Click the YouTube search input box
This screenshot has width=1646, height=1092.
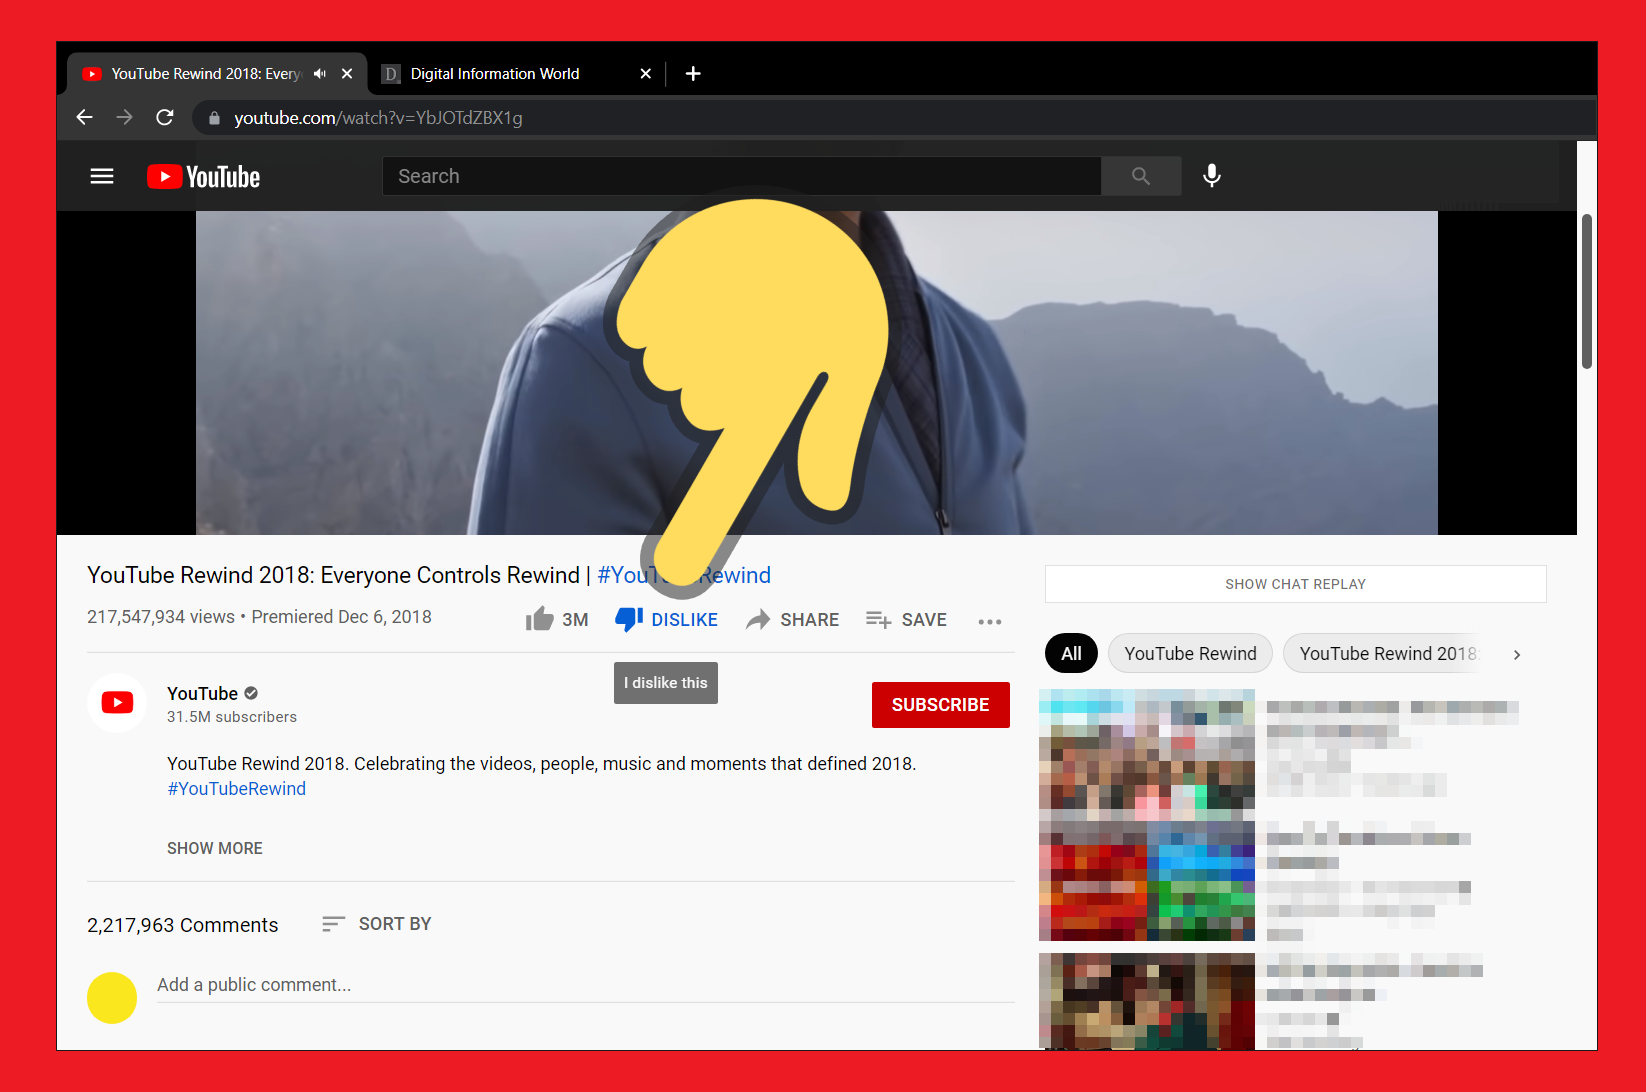click(x=741, y=176)
